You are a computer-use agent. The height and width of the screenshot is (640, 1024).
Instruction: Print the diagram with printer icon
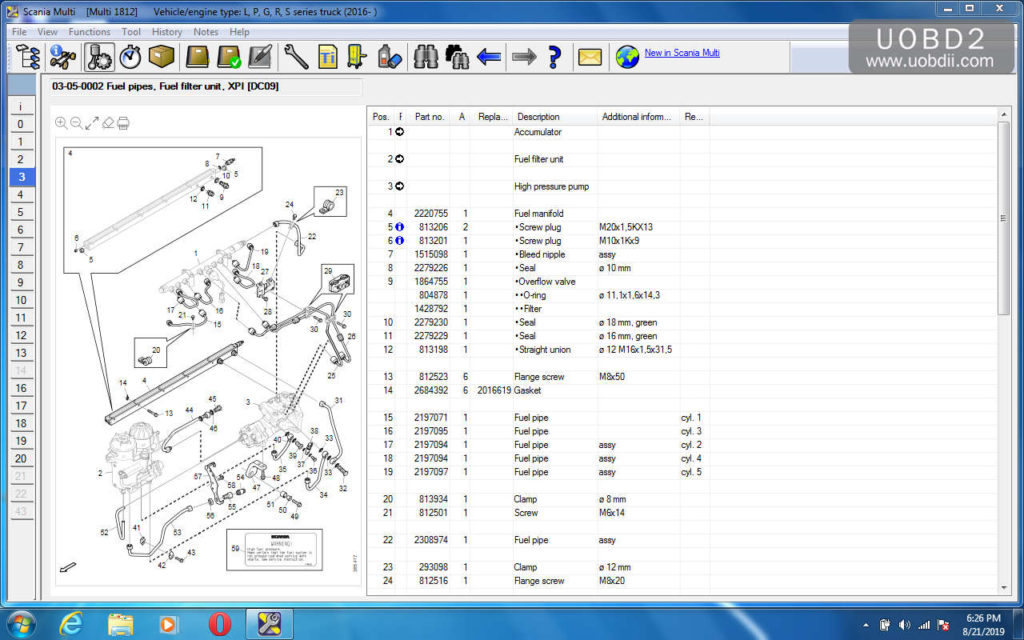(123, 123)
